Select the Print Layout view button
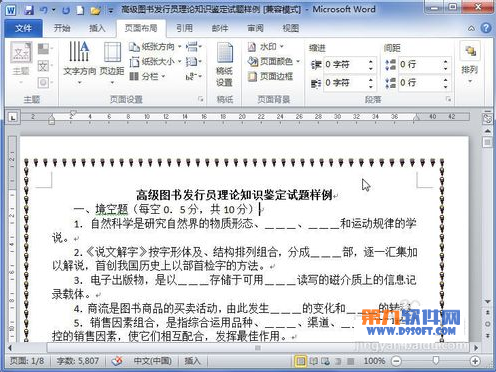 300,361
